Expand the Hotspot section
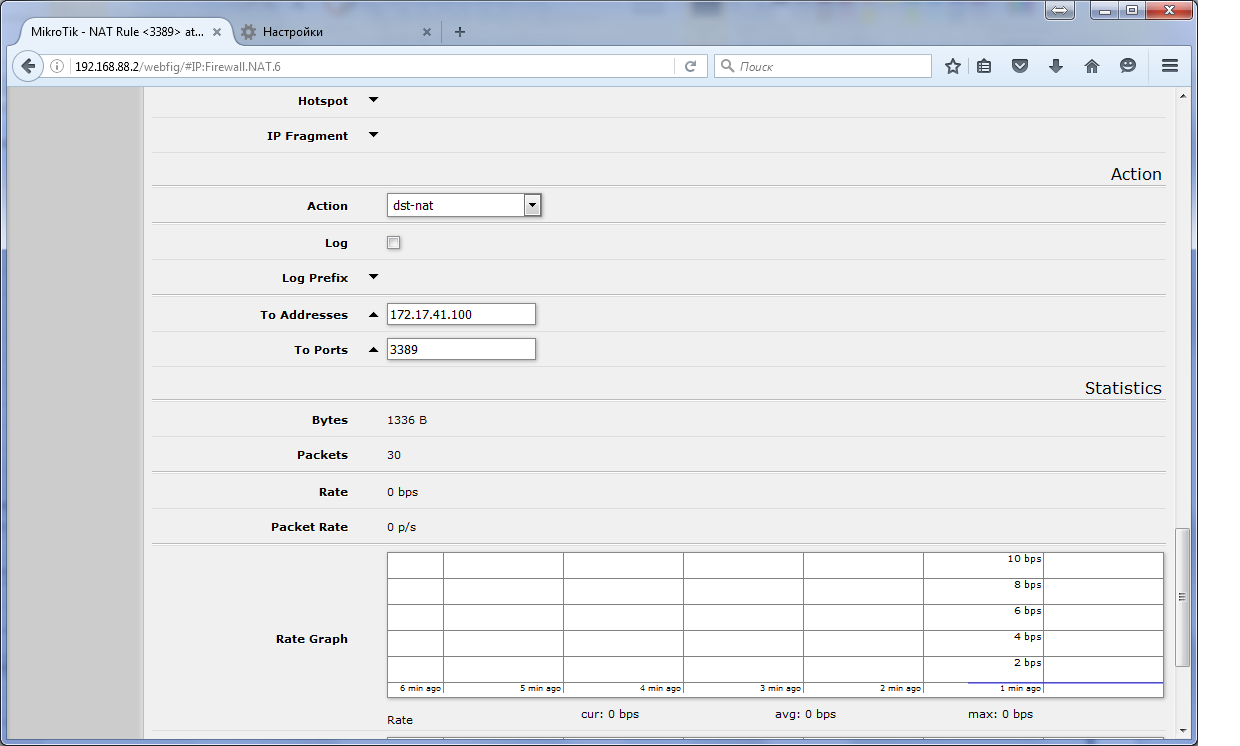 tap(373, 100)
